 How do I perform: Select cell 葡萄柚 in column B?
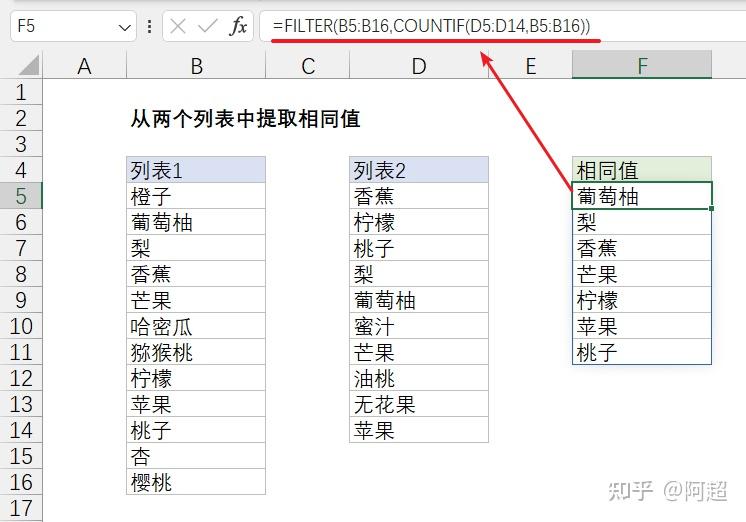196,222
